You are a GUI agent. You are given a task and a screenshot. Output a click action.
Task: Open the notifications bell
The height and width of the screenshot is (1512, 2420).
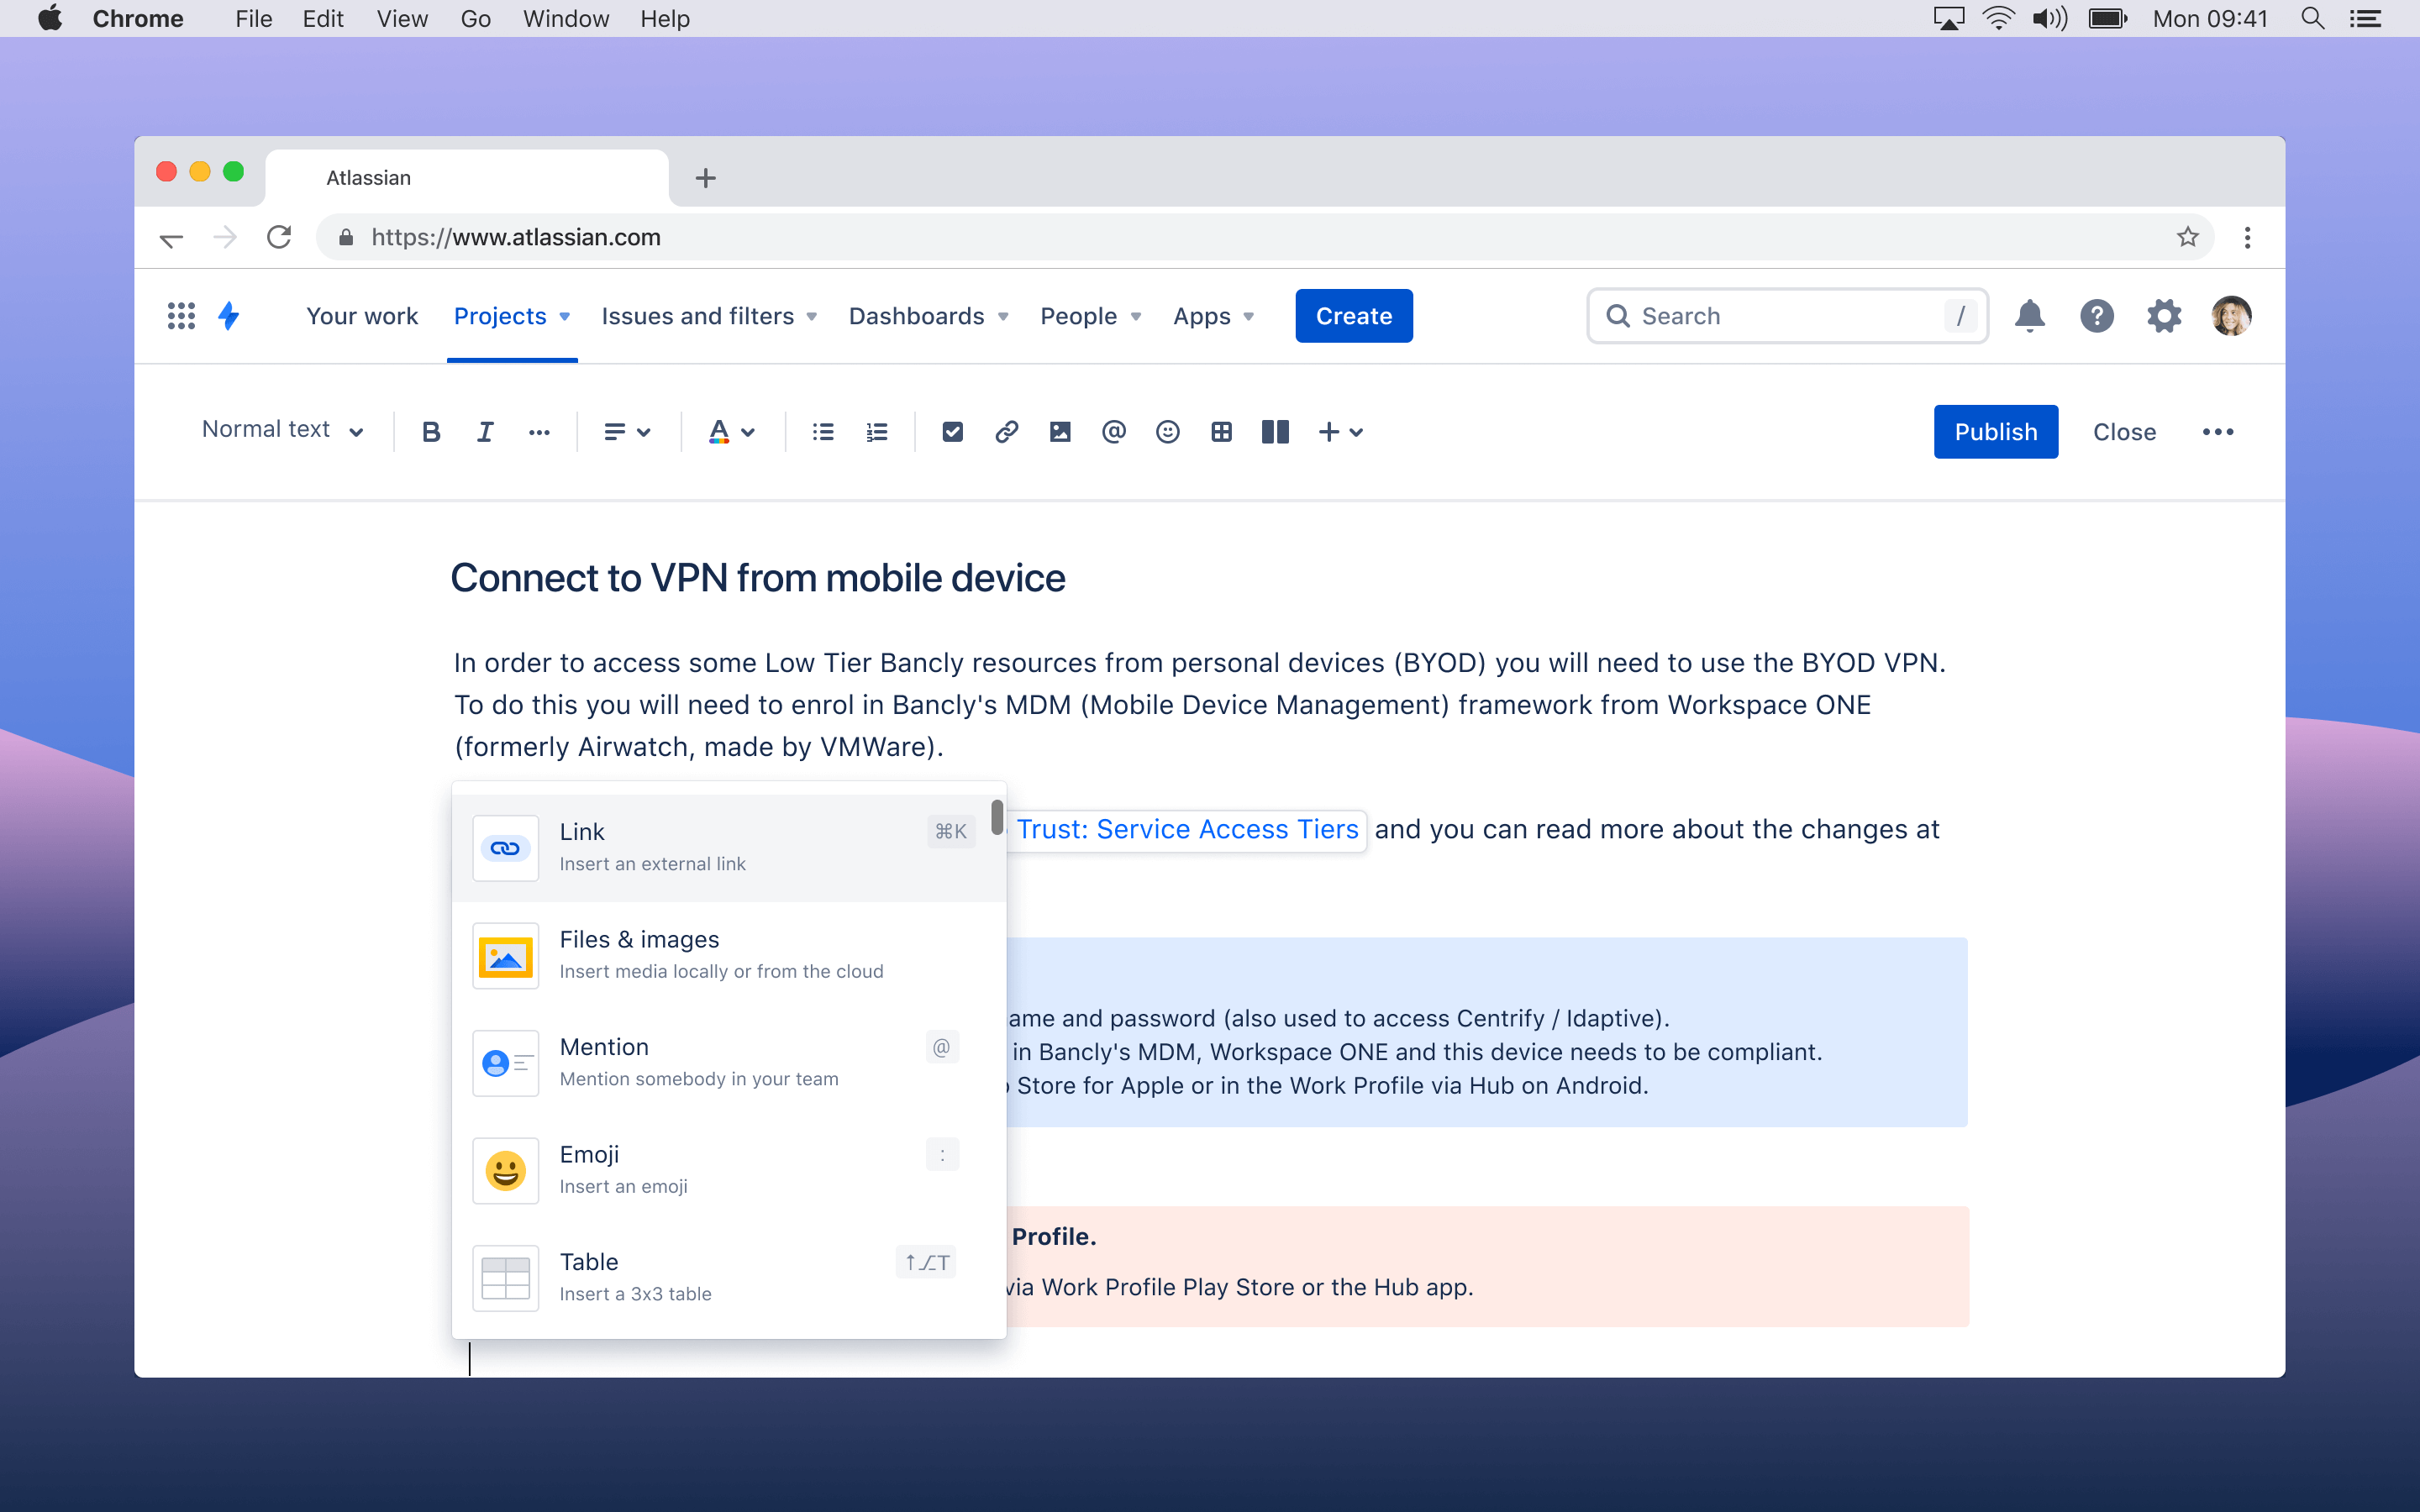2030,316
